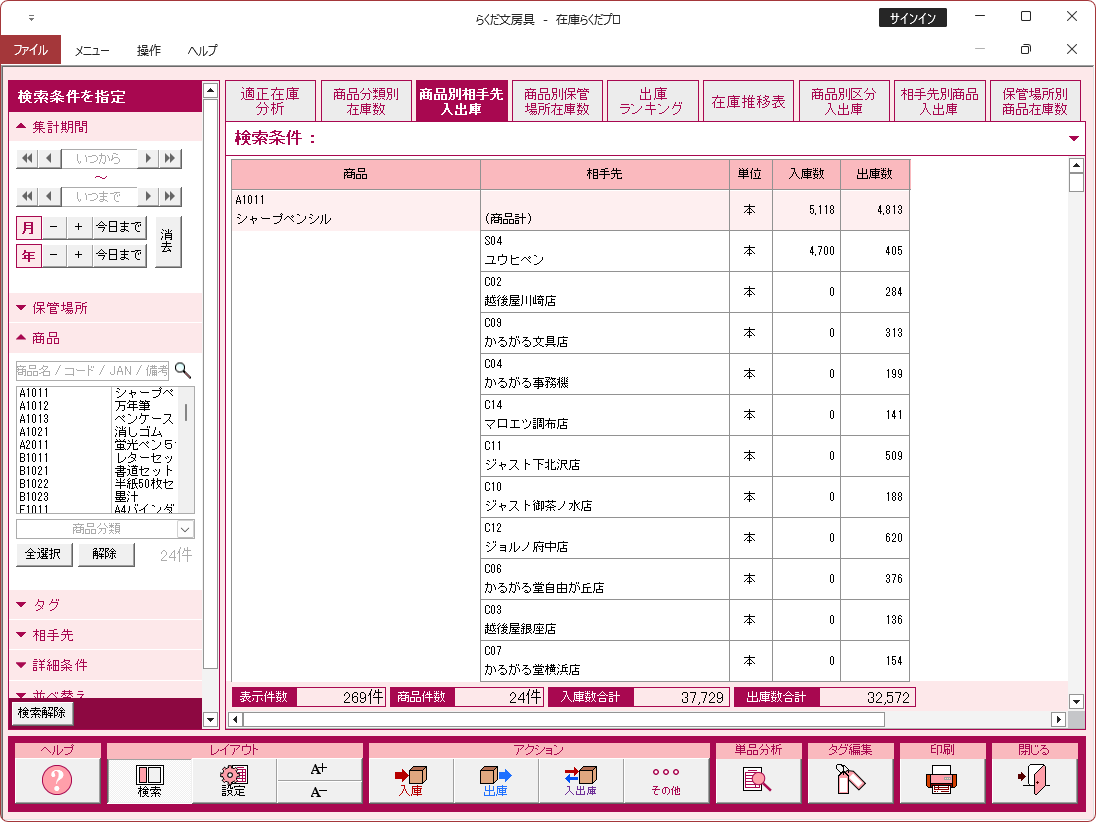Click the product search input field
The height and width of the screenshot is (822, 1096).
click(x=93, y=370)
